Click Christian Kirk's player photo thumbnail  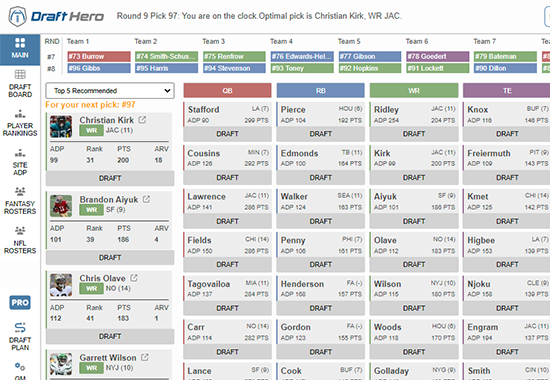pyautogui.click(x=61, y=126)
